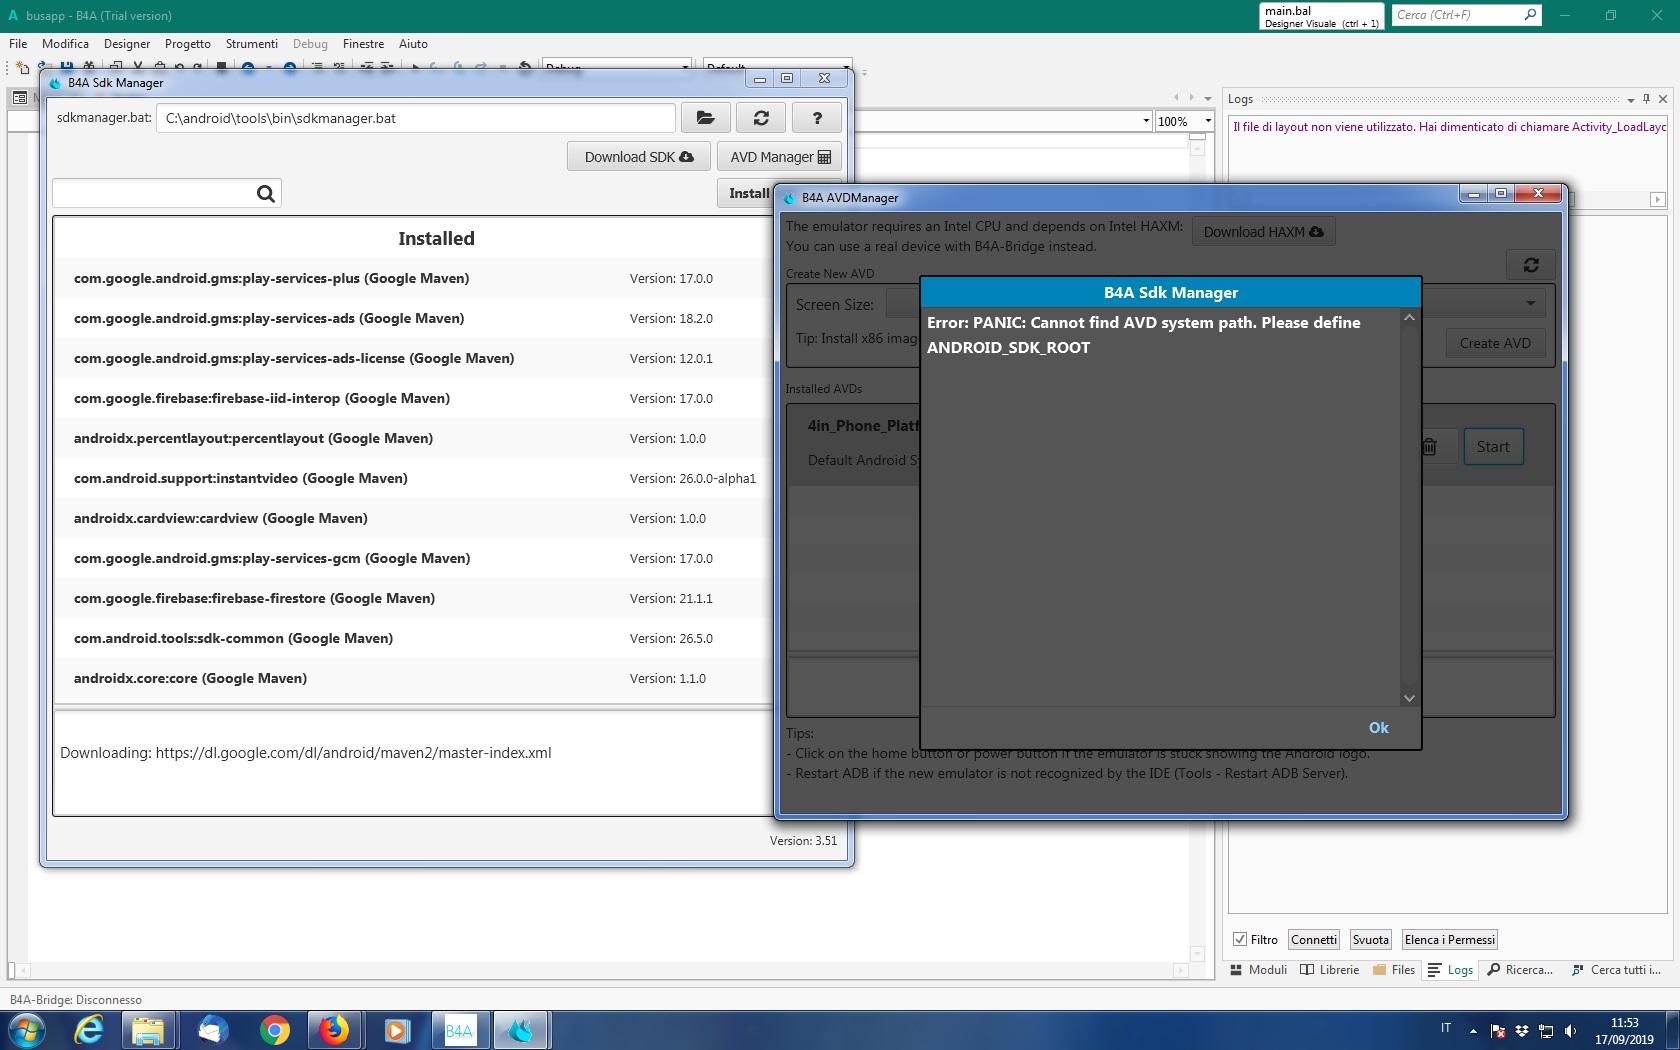Click the SDK Manager search field
This screenshot has width=1680, height=1050.
154,193
